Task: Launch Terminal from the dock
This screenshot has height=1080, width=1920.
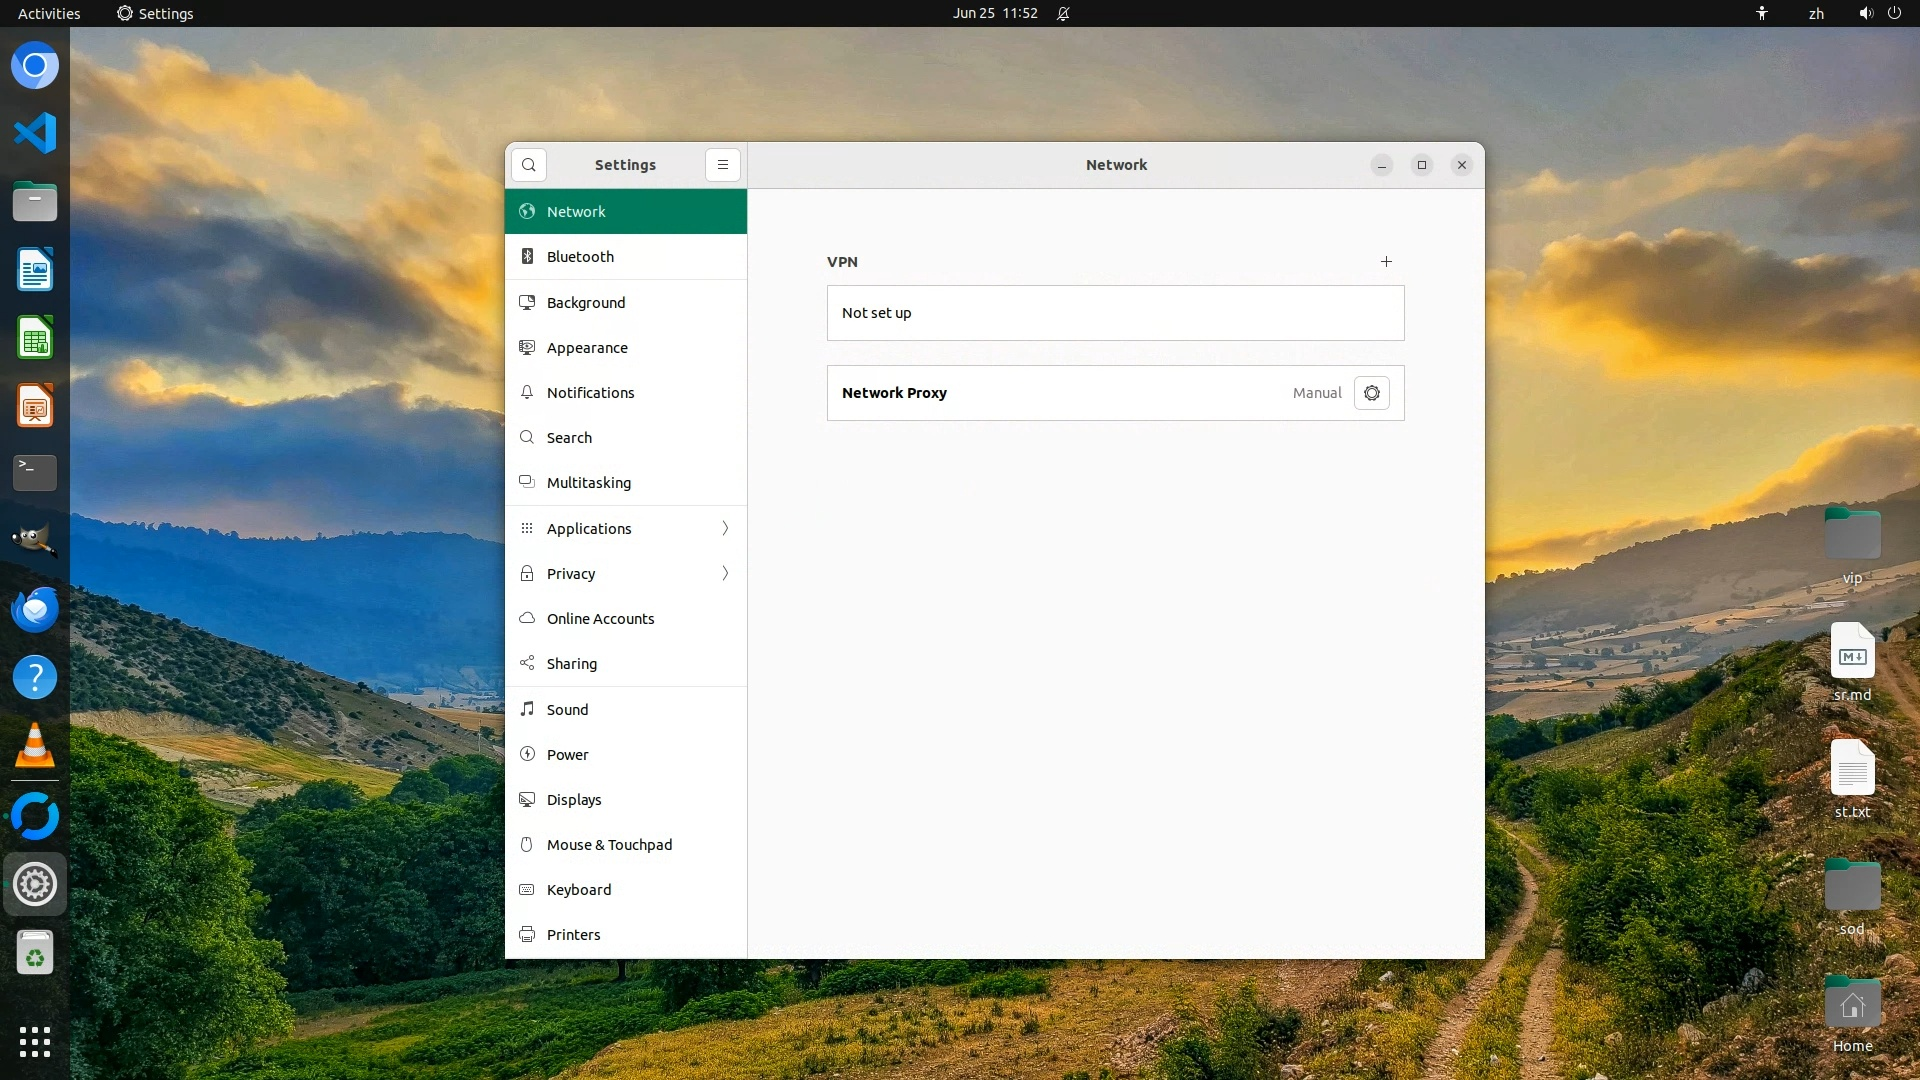Action: (x=35, y=472)
